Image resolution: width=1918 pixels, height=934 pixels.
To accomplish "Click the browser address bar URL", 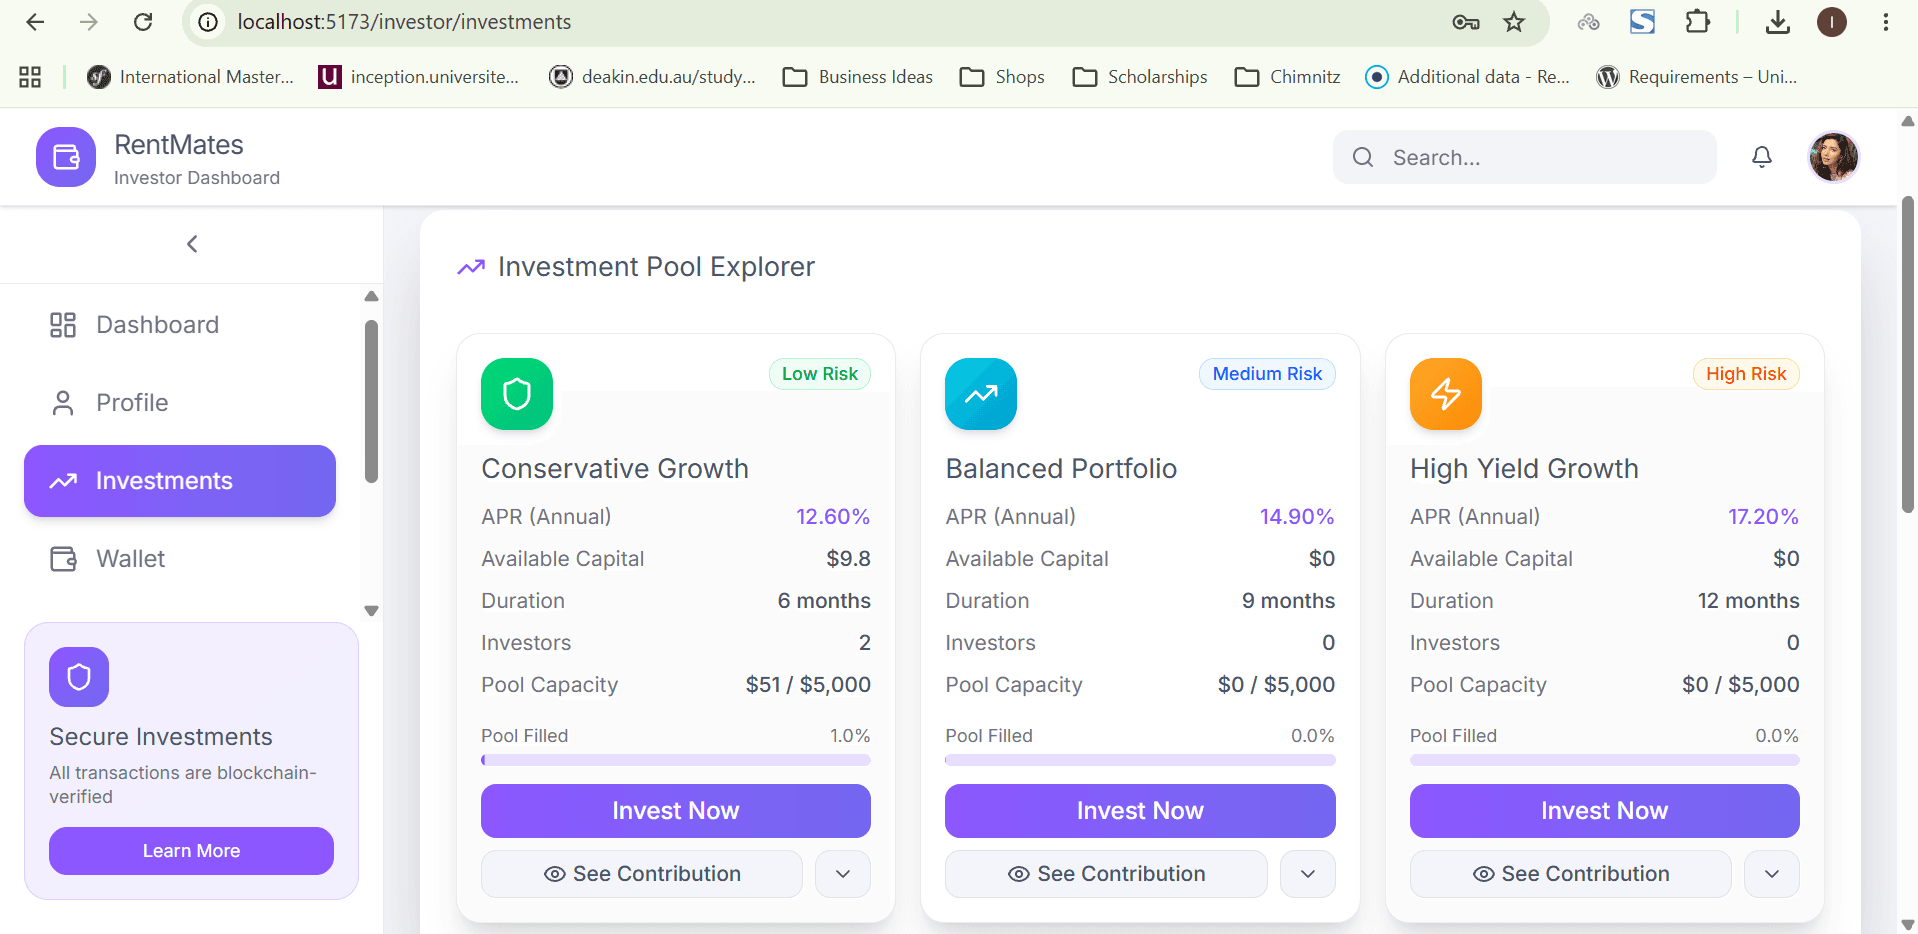I will (x=404, y=22).
